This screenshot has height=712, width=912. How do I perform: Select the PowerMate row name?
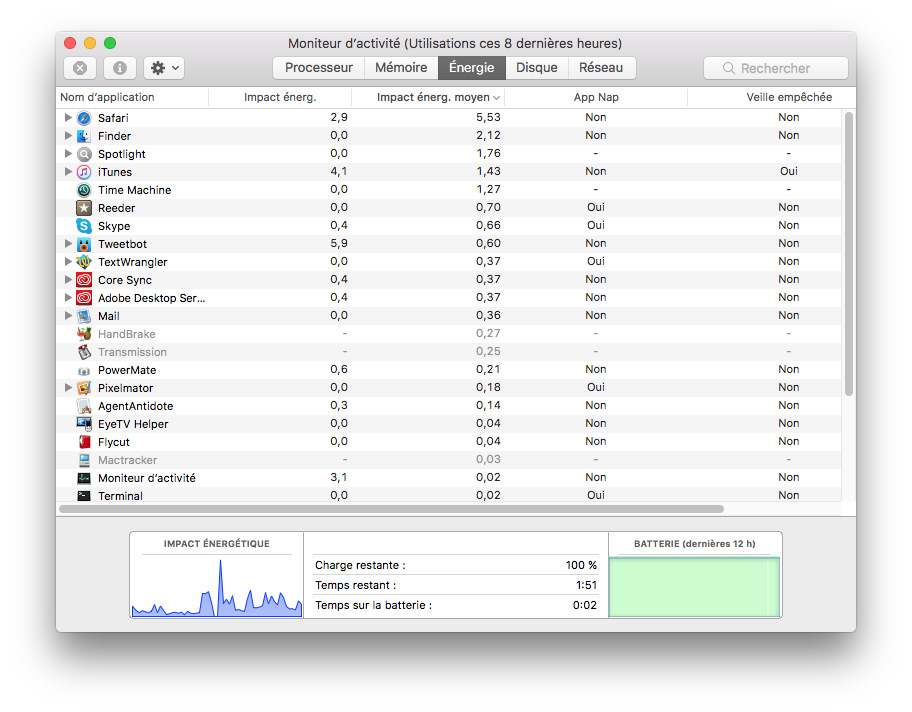click(127, 371)
